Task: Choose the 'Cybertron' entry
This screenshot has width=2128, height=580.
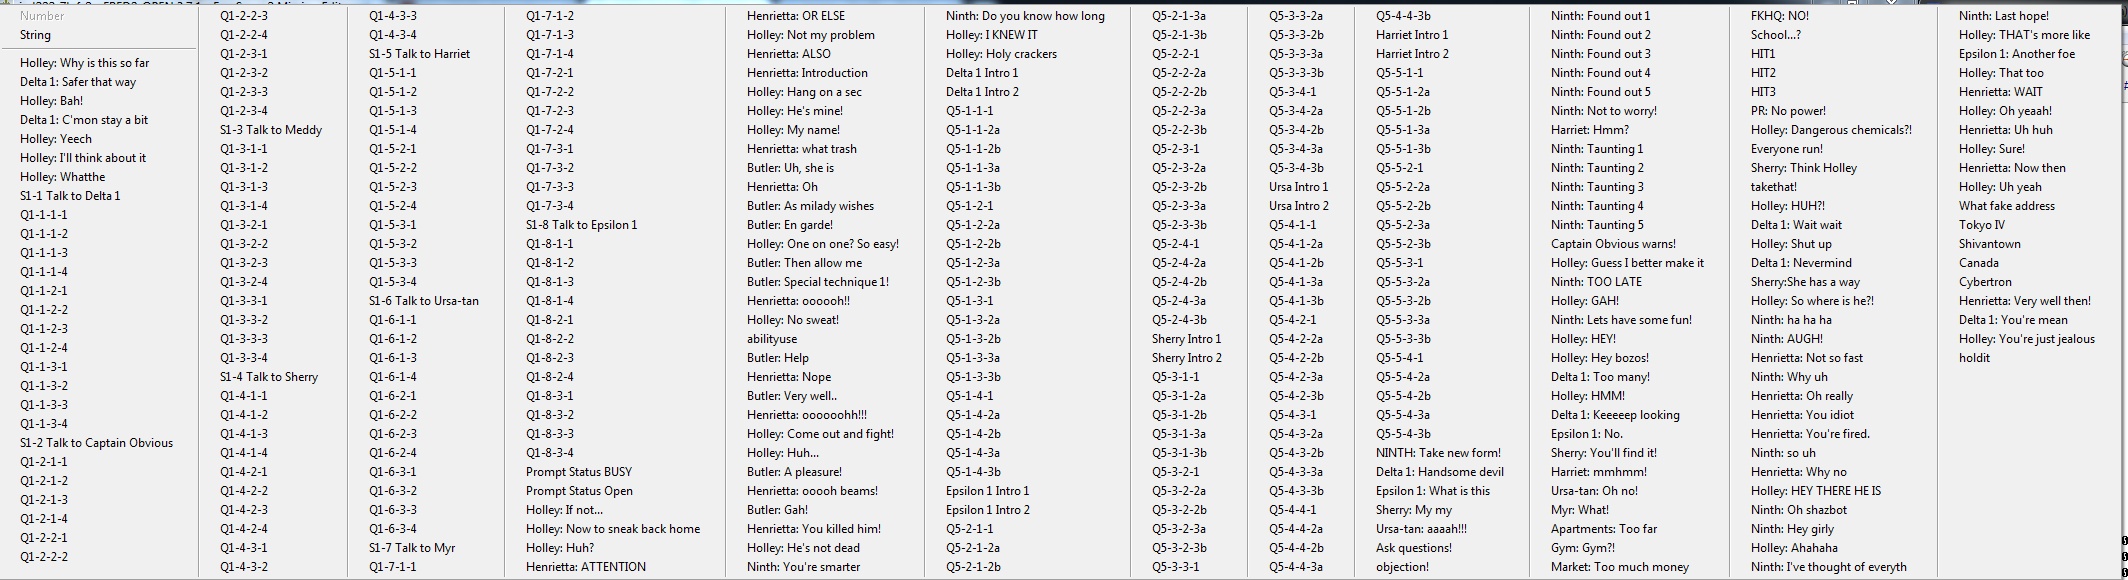Action: click(x=1985, y=282)
